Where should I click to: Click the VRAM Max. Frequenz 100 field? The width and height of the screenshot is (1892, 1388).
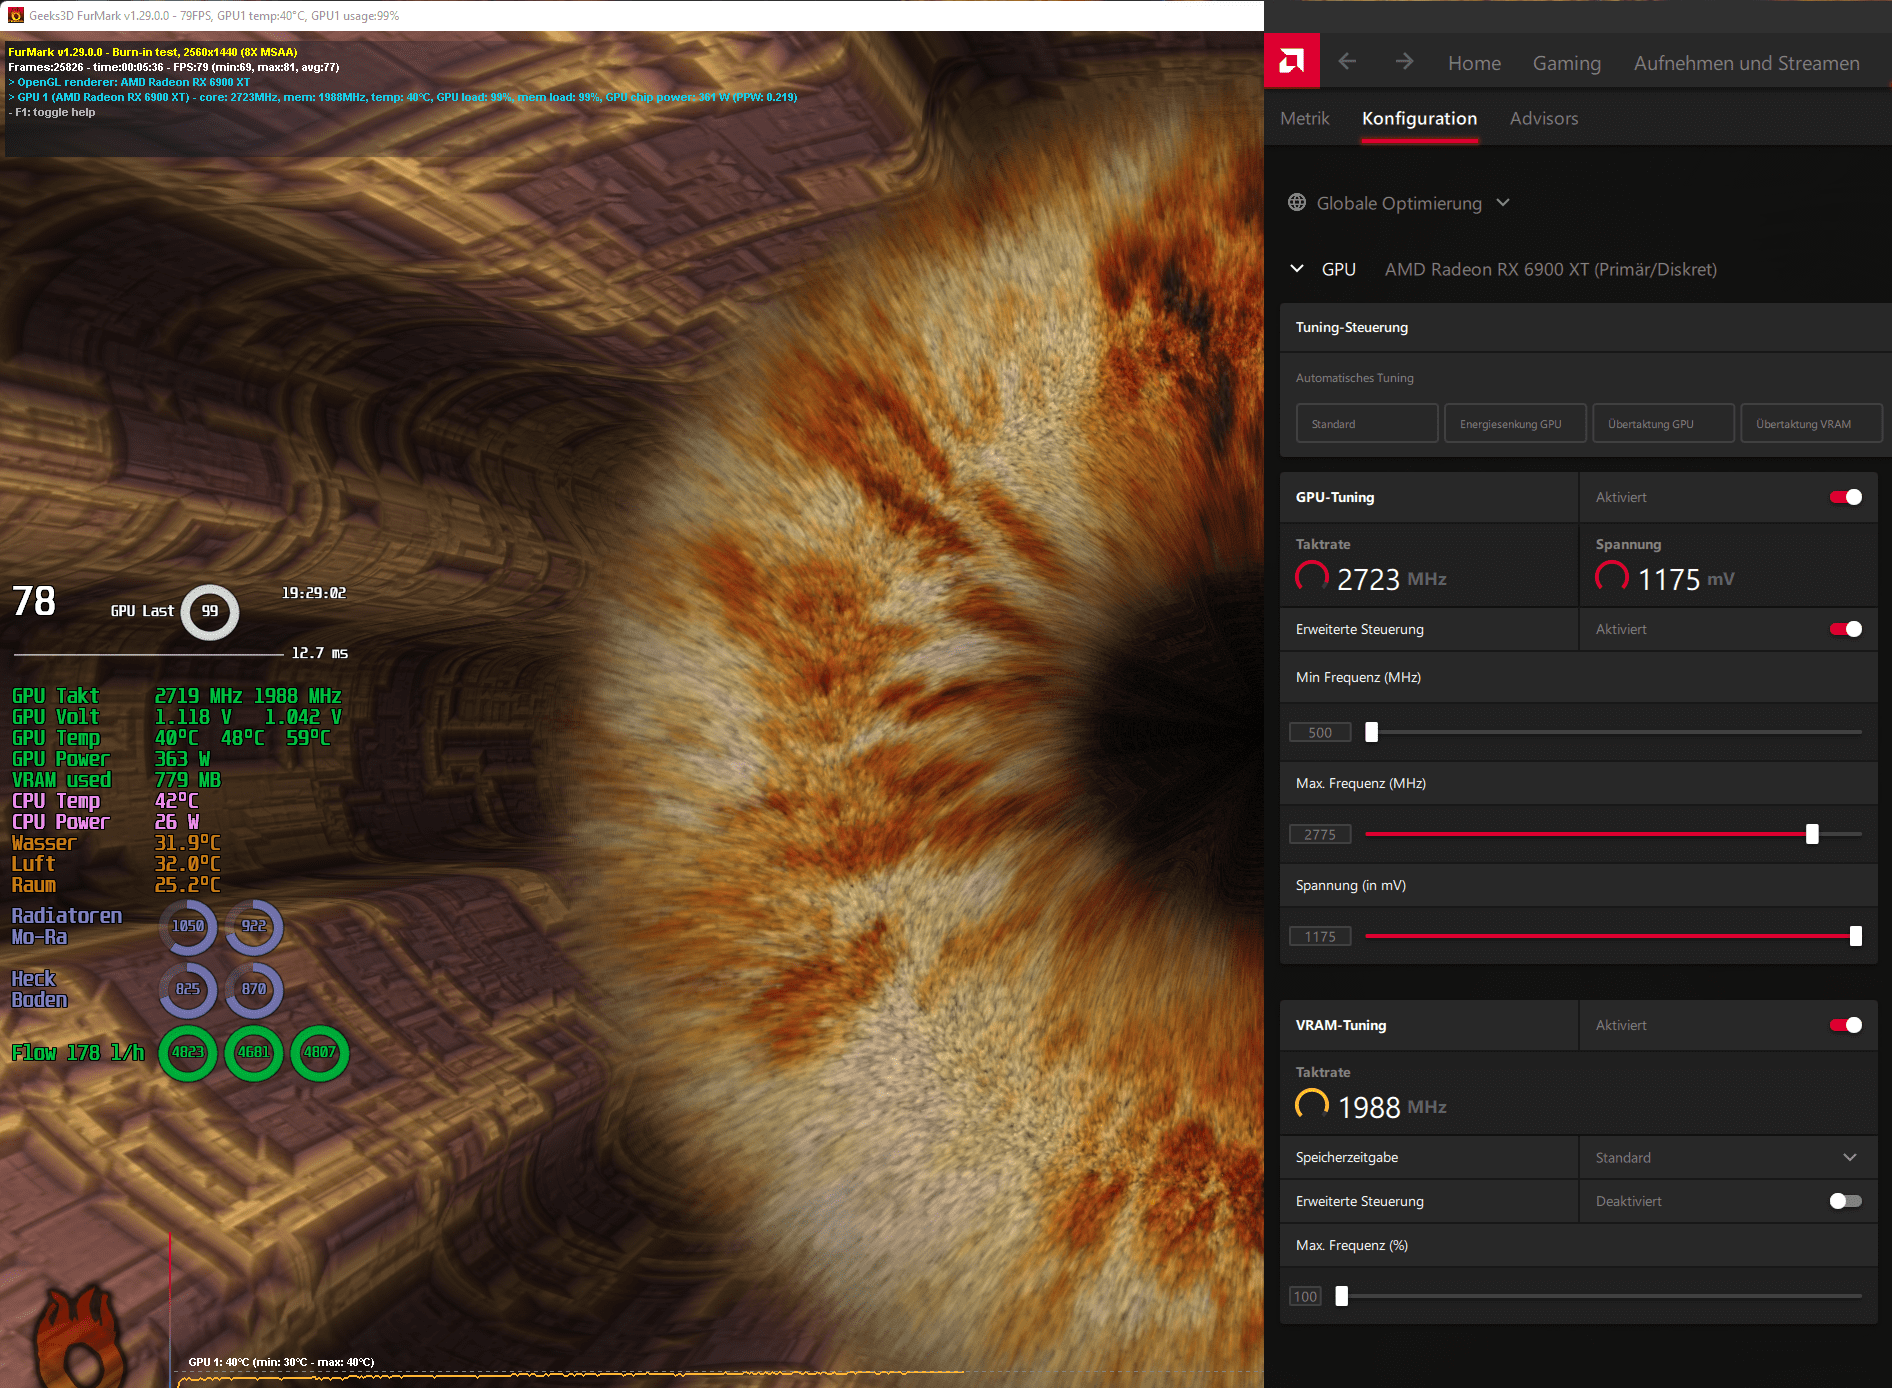tap(1305, 1296)
